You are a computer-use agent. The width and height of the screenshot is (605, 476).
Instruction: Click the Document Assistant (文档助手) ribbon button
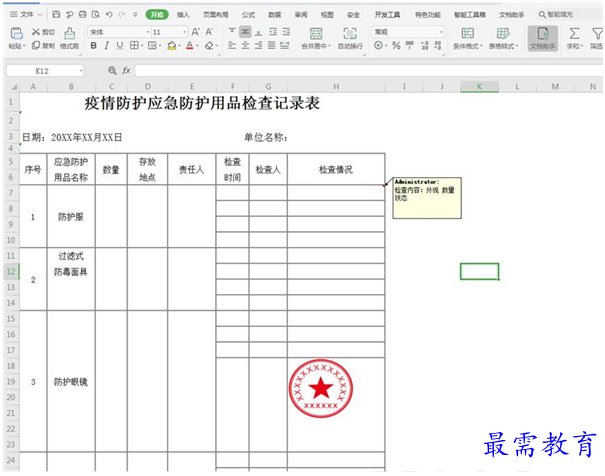[542, 38]
